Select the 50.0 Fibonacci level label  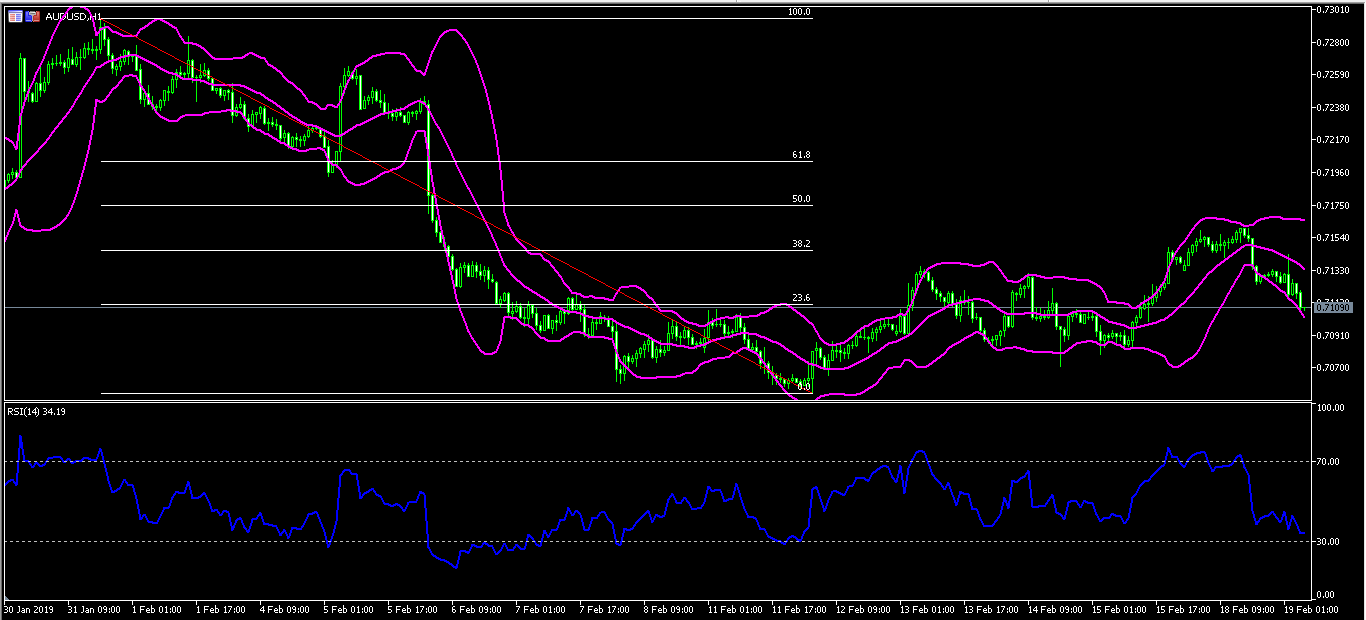click(x=800, y=200)
